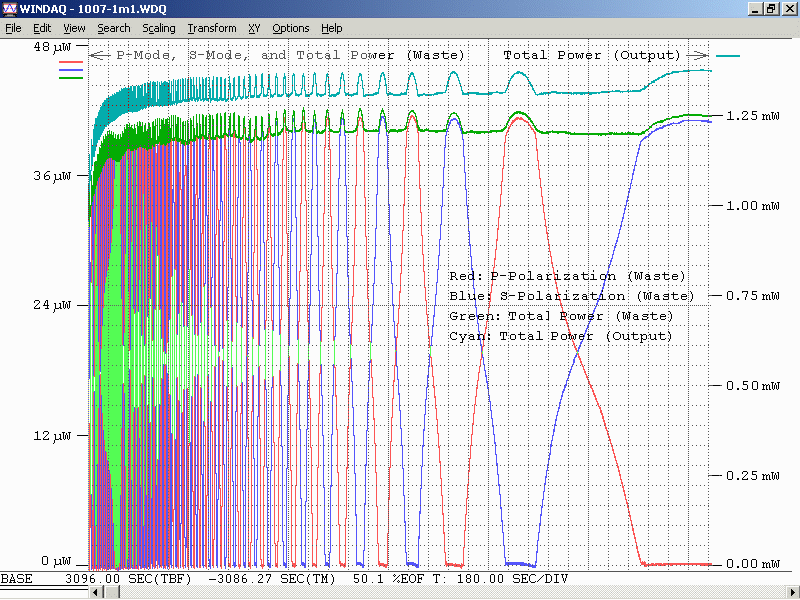Click the WinDaq application icon in title bar
The width and height of the screenshot is (800, 600).
pyautogui.click(x=10, y=9)
